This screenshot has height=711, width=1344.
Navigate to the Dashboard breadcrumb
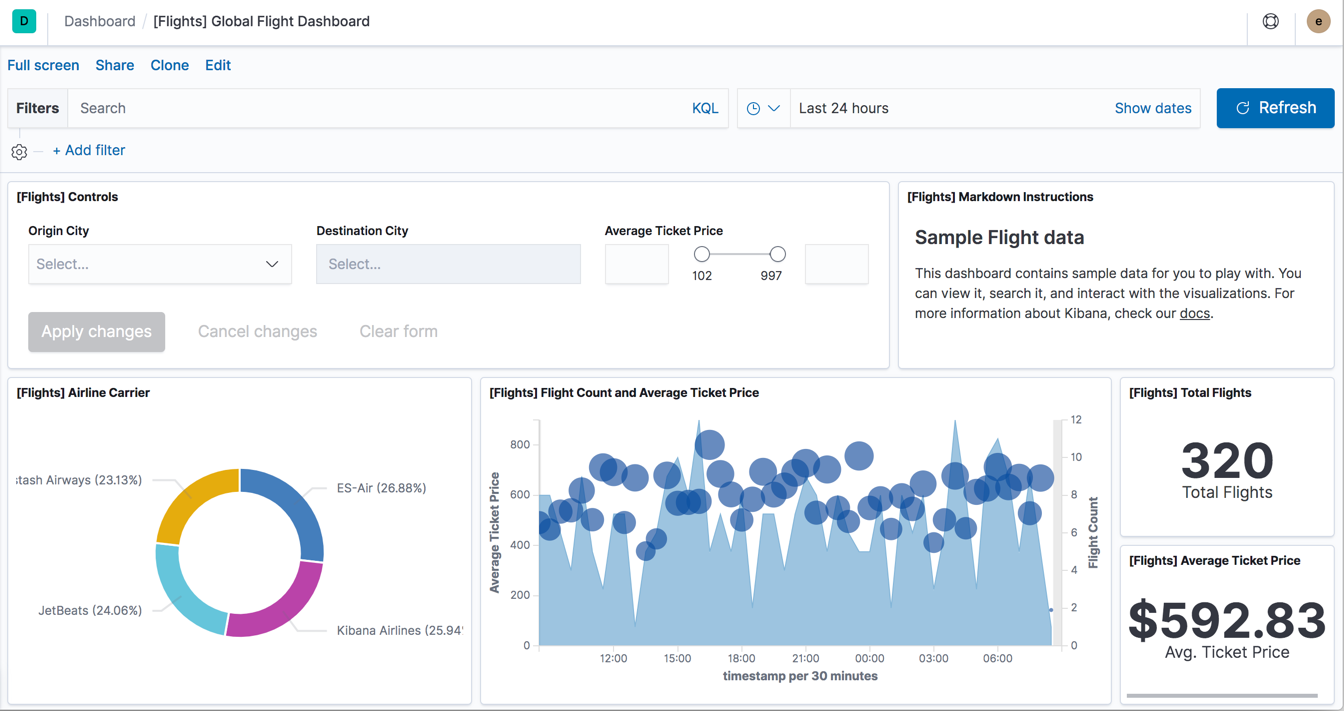click(99, 21)
